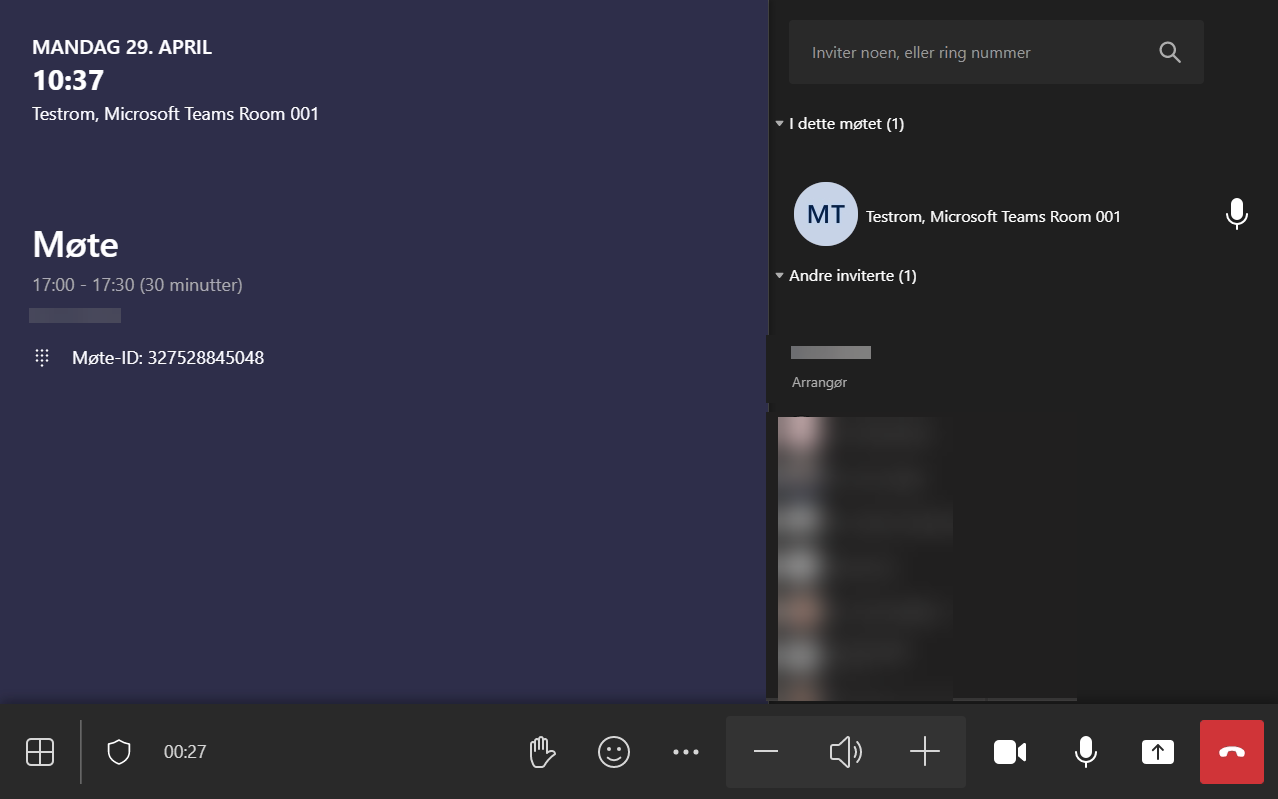Mute the microphone in bottom toolbar
Image resolution: width=1278 pixels, height=799 pixels.
[1085, 752]
